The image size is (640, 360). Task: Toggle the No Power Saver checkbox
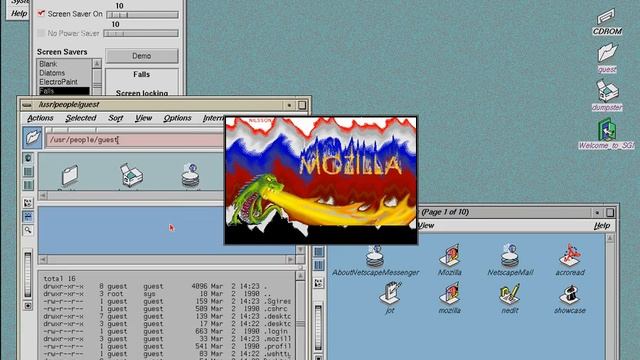(x=41, y=33)
